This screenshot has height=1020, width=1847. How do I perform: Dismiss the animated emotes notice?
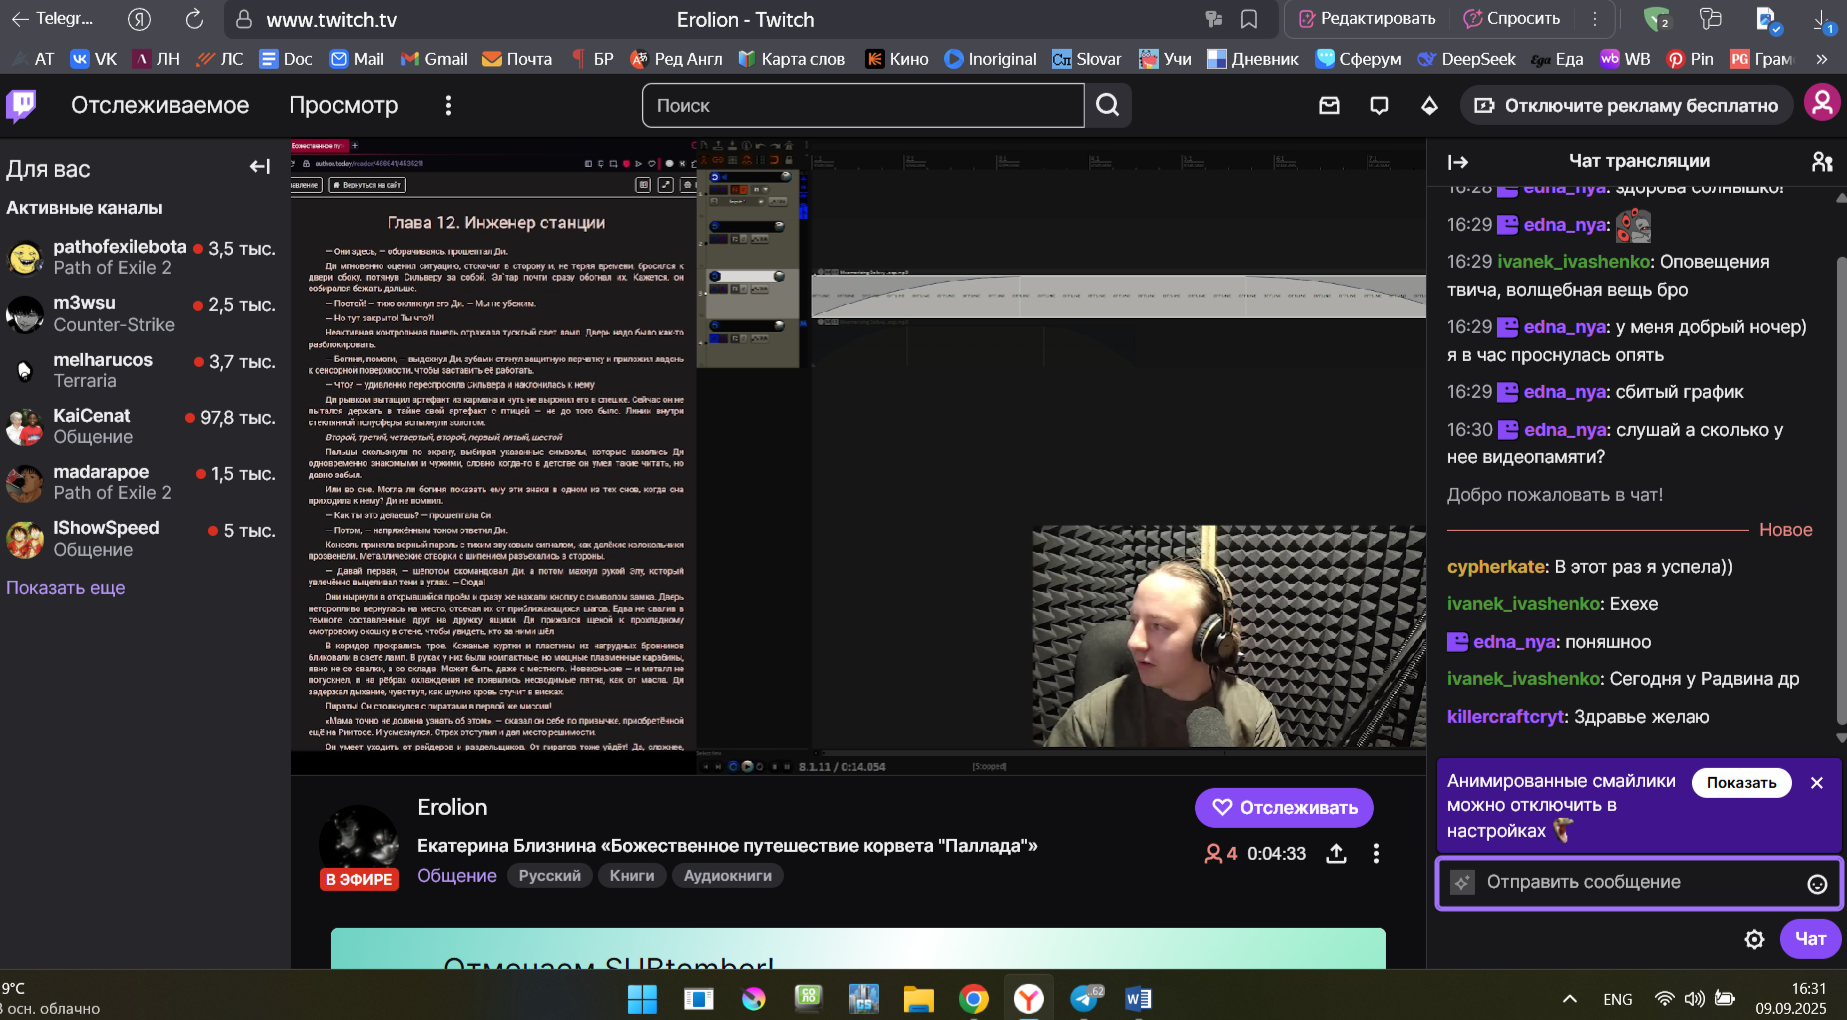pyautogui.click(x=1817, y=783)
